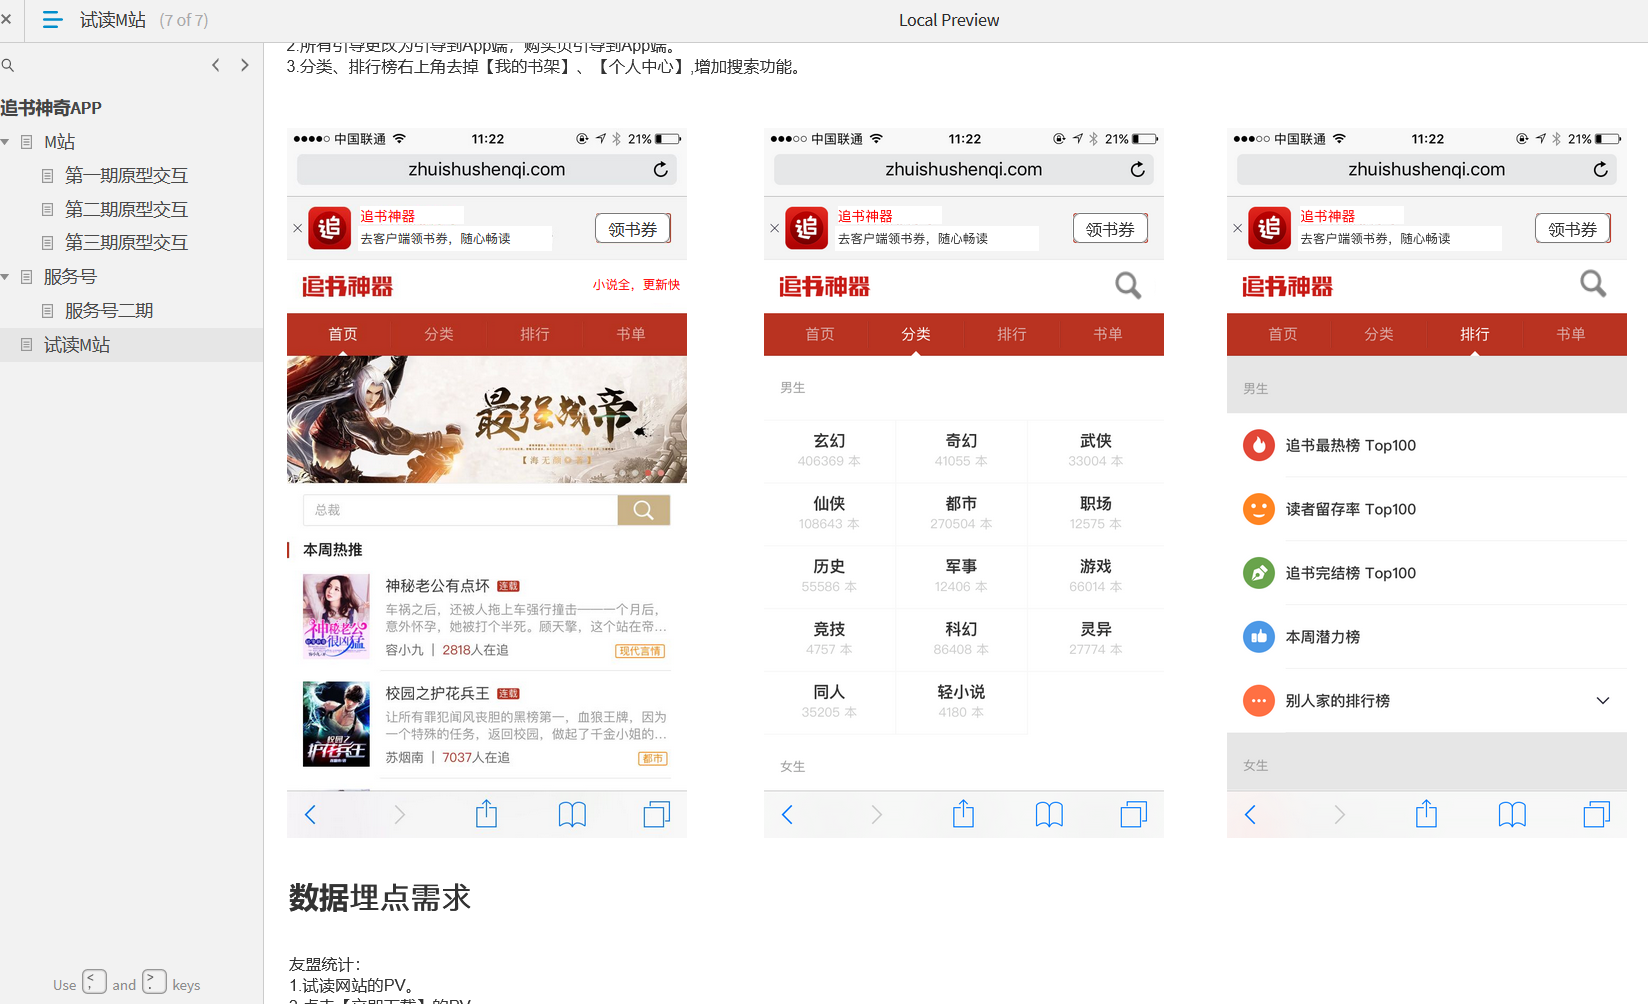Select 书单 tab in first phone mockup
Image resolution: width=1648 pixels, height=1004 pixels.
[631, 334]
